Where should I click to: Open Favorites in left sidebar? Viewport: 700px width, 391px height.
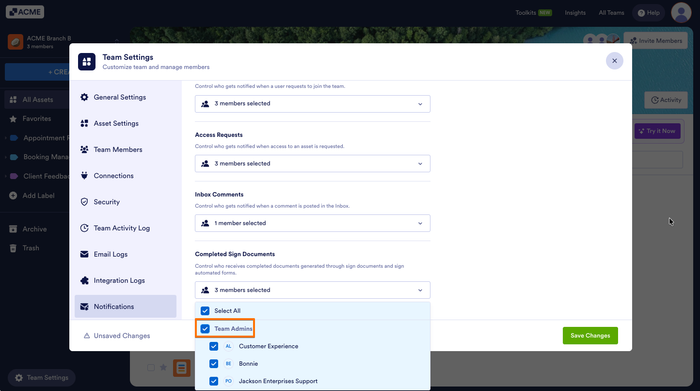tap(37, 119)
